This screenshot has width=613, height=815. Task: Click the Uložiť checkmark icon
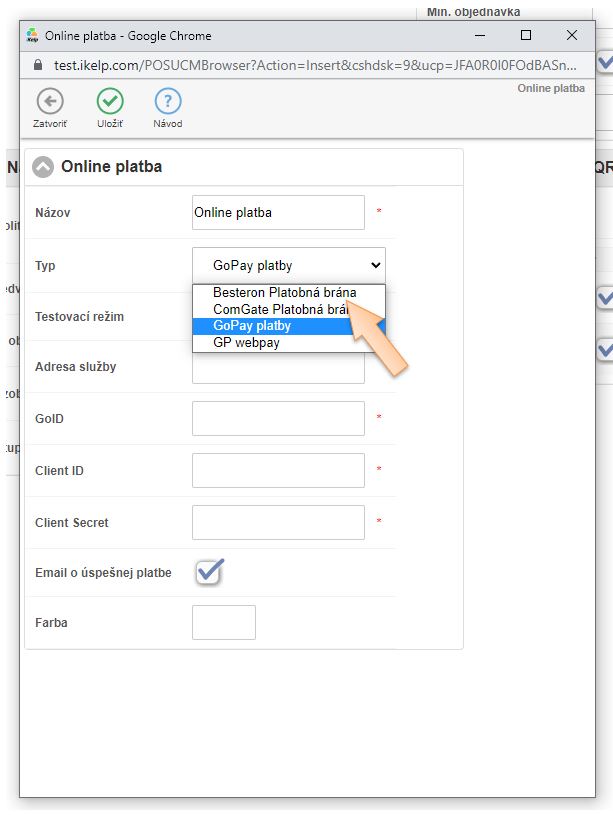(109, 101)
